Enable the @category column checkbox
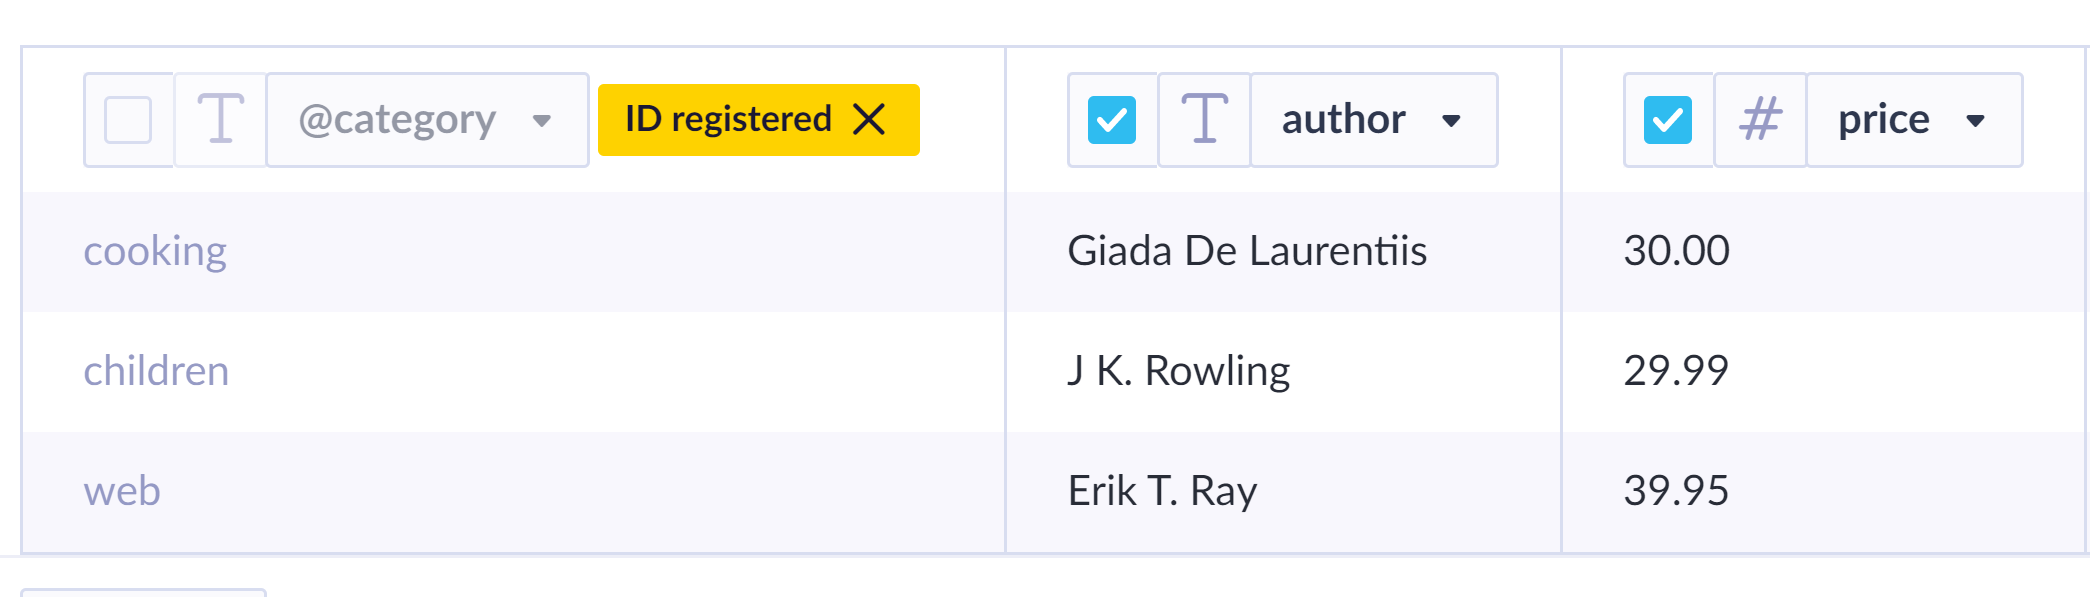The height and width of the screenshot is (597, 2090). click(x=129, y=119)
